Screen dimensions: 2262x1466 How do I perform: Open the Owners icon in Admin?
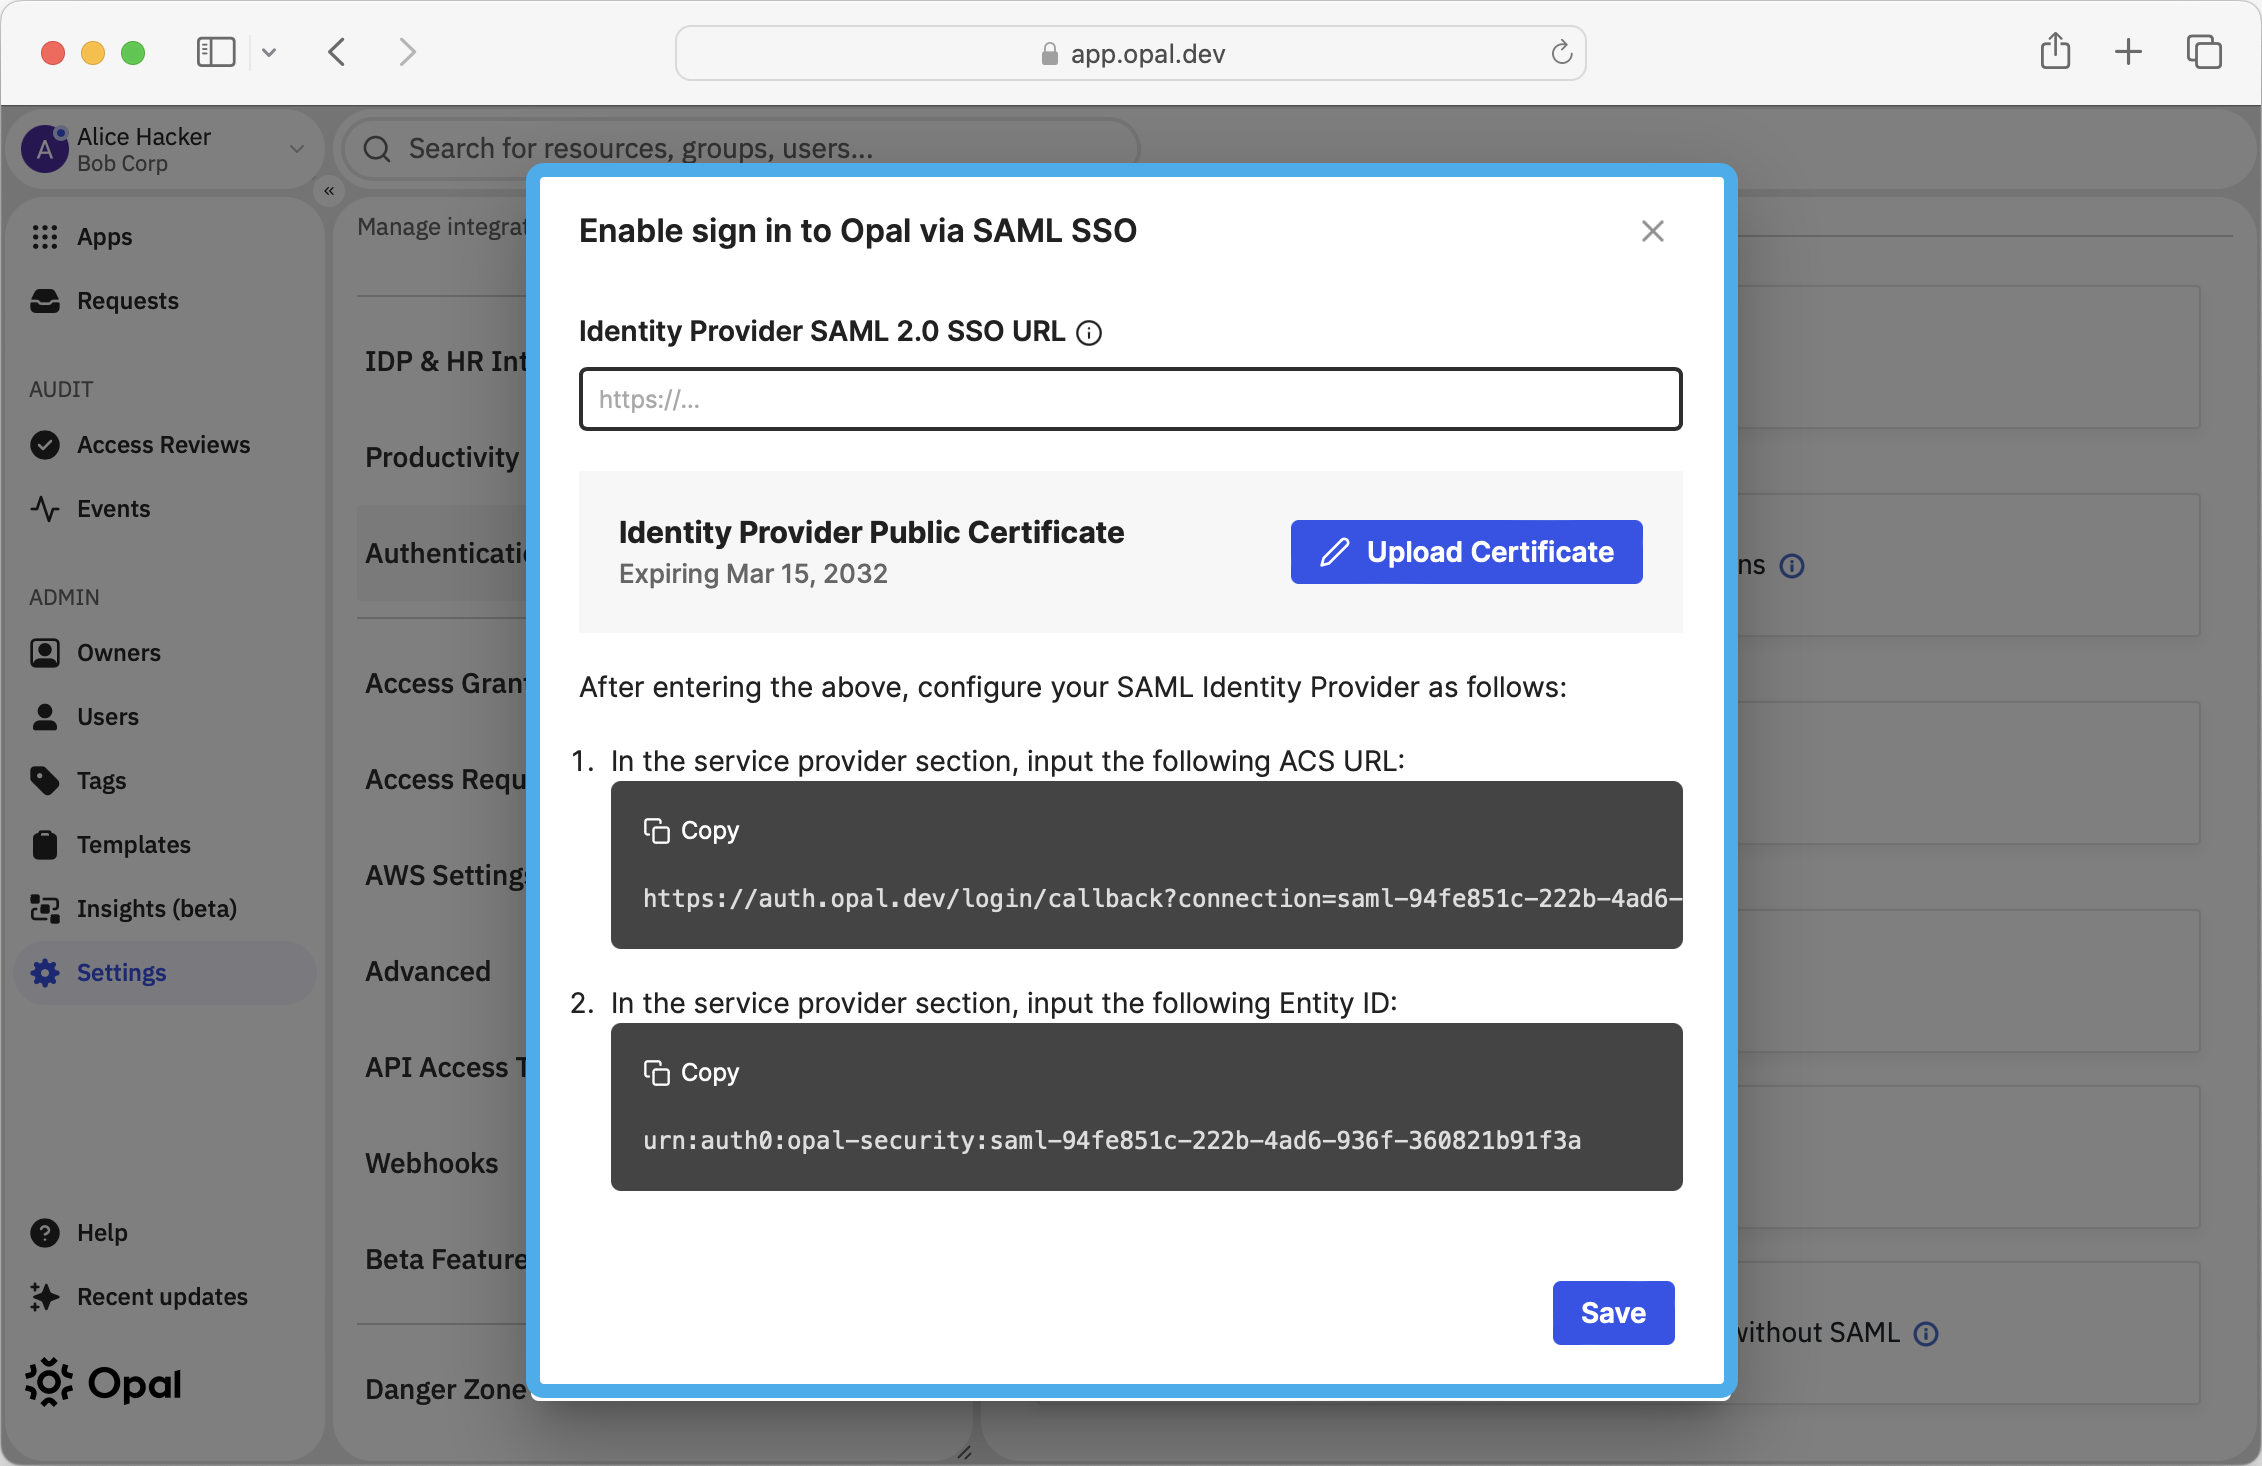pos(45,653)
